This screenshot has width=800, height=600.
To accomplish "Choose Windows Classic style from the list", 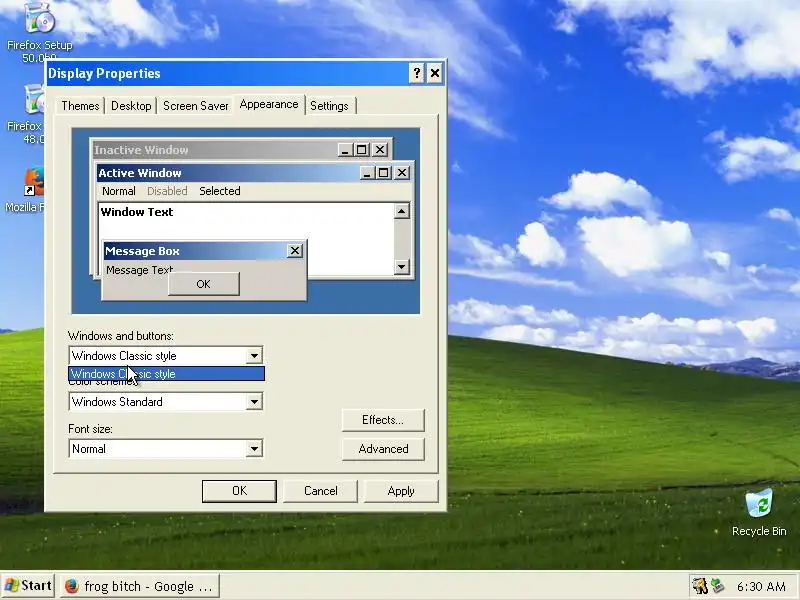I will (x=166, y=374).
